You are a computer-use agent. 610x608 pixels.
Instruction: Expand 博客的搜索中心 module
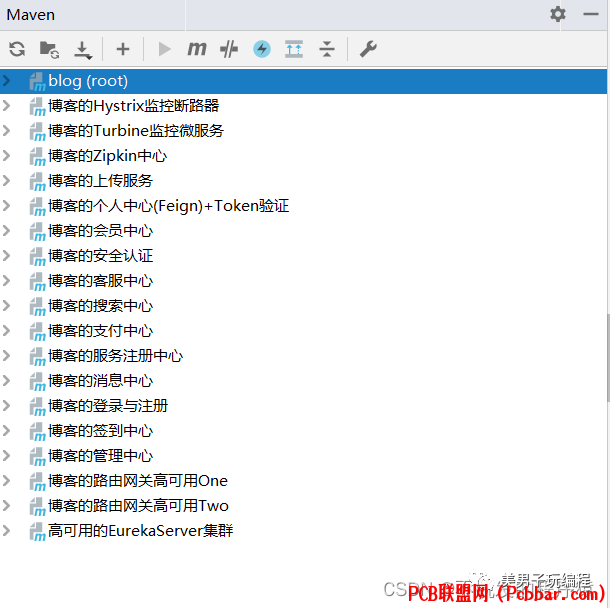6,306
